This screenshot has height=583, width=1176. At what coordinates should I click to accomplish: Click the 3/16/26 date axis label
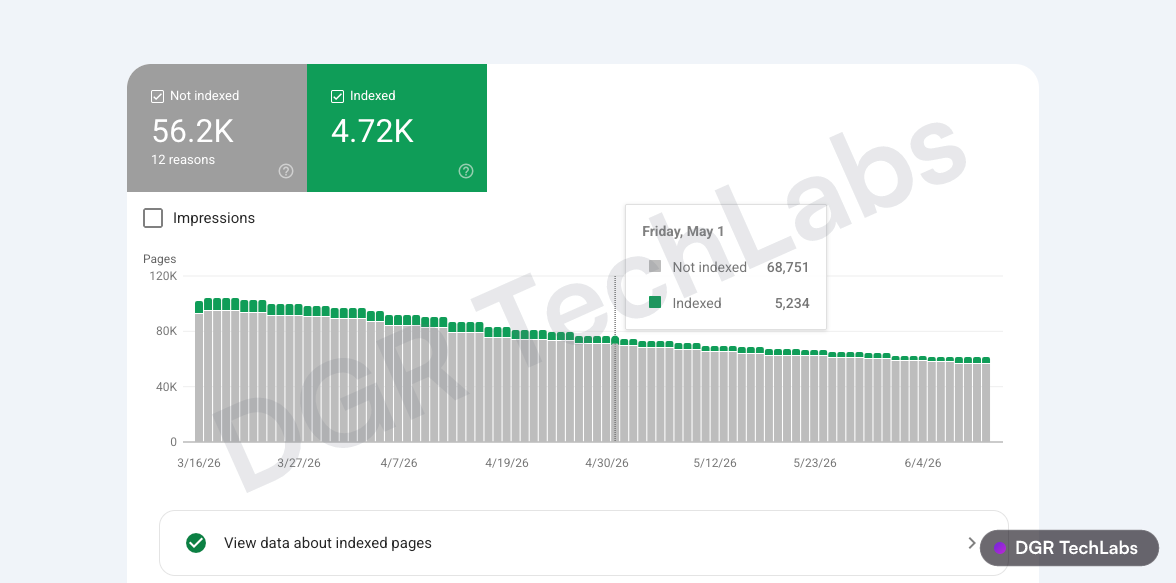pos(199,463)
